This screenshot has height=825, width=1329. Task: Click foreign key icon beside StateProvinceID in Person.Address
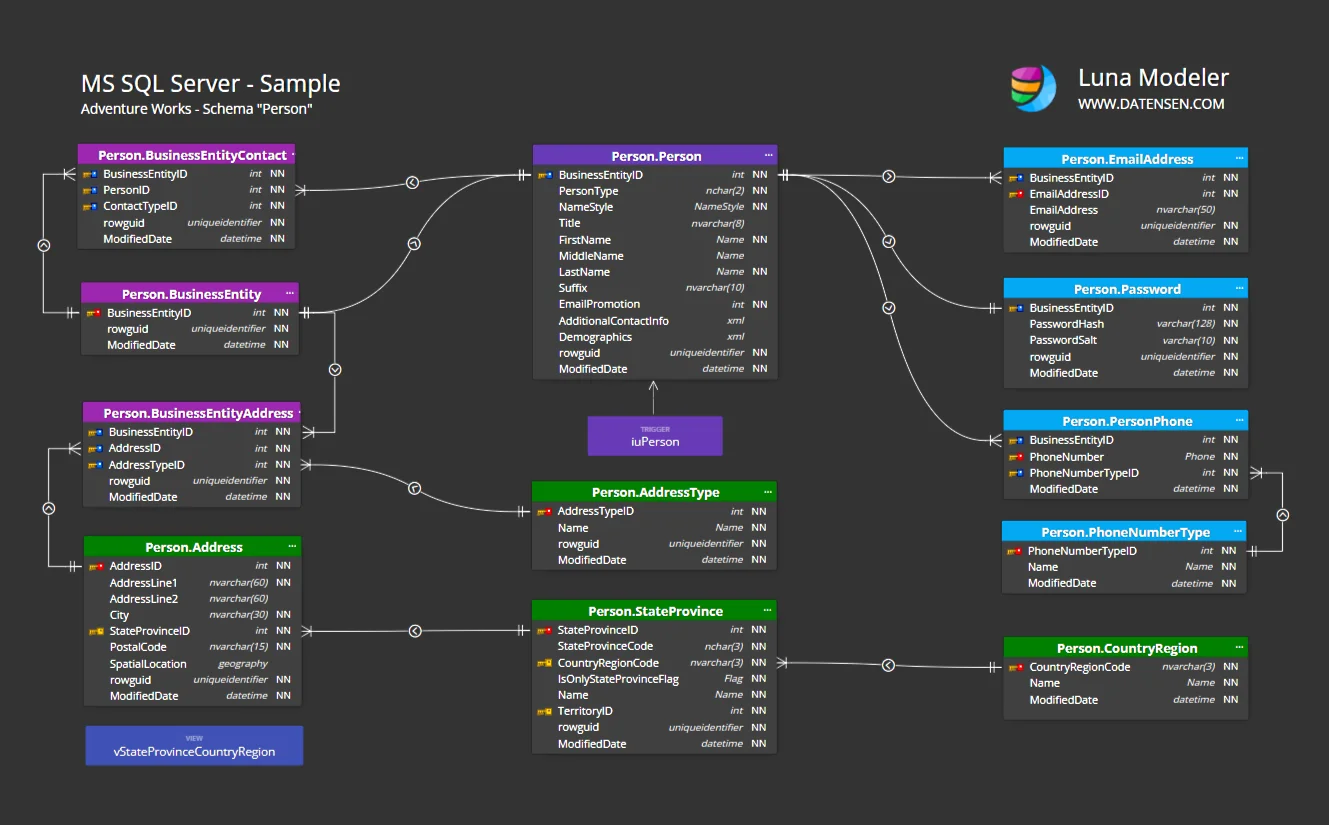pos(96,631)
